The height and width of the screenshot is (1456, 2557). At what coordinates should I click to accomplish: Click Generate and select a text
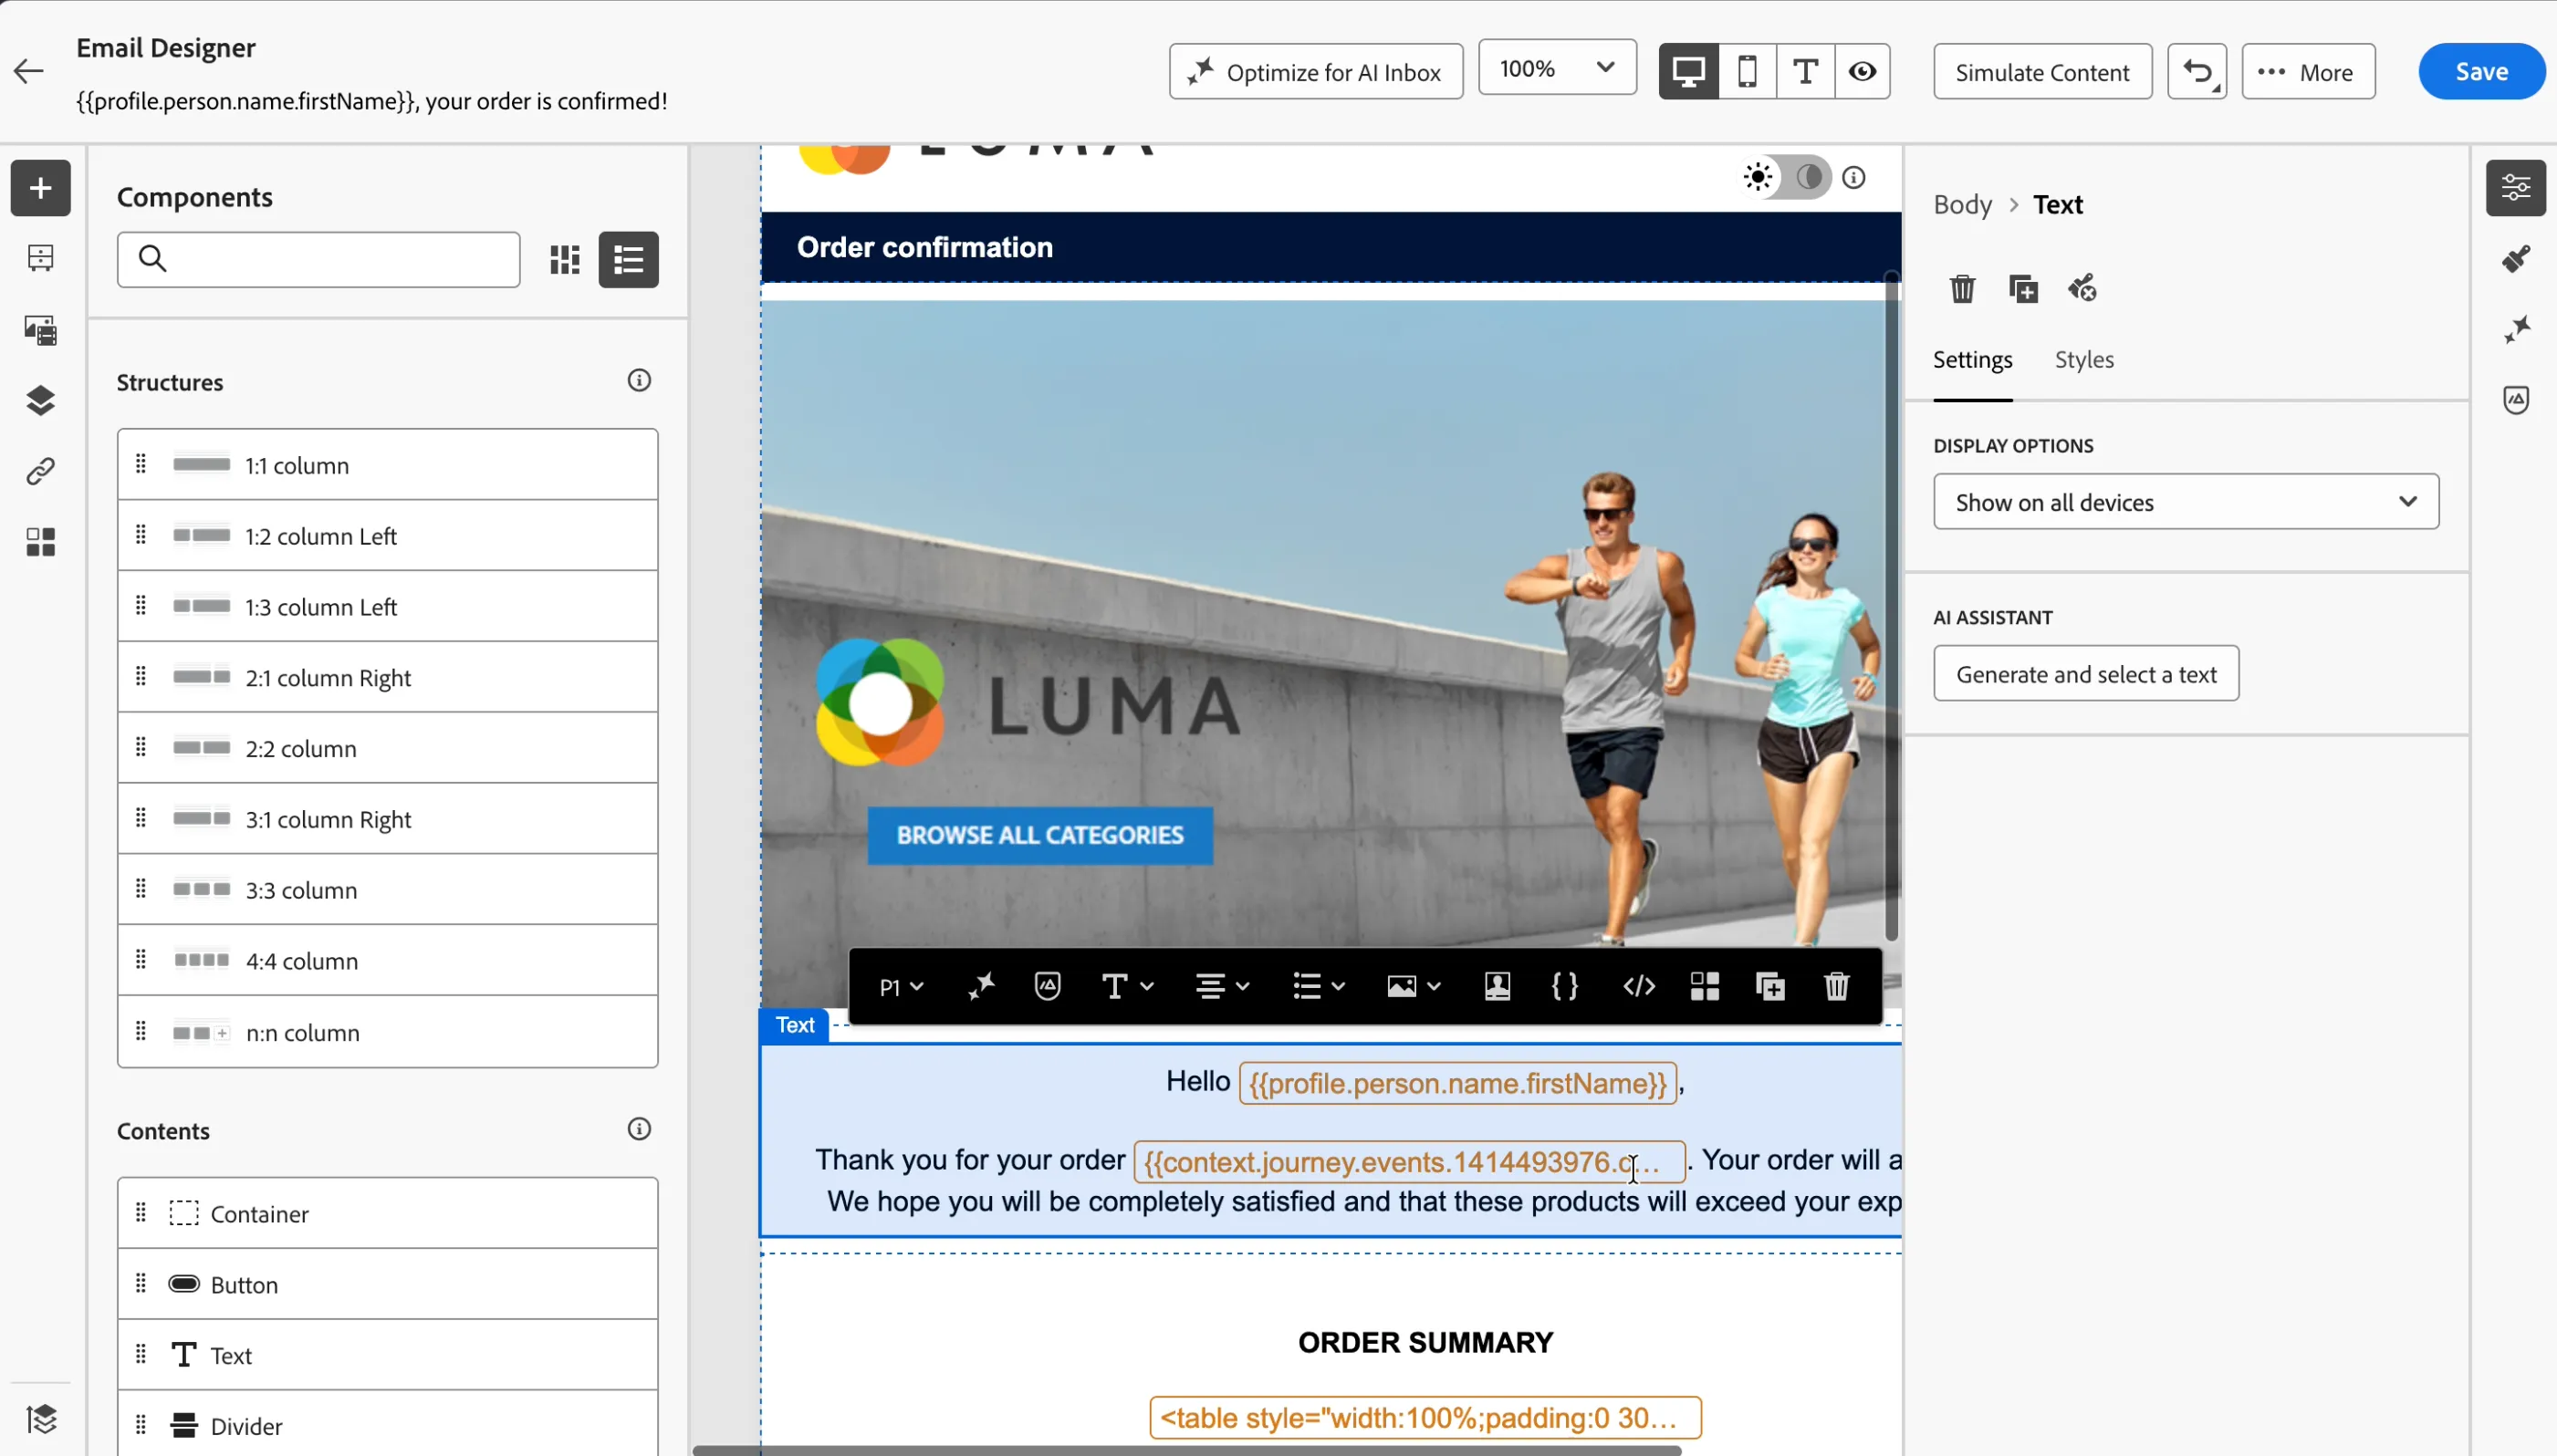point(2086,674)
